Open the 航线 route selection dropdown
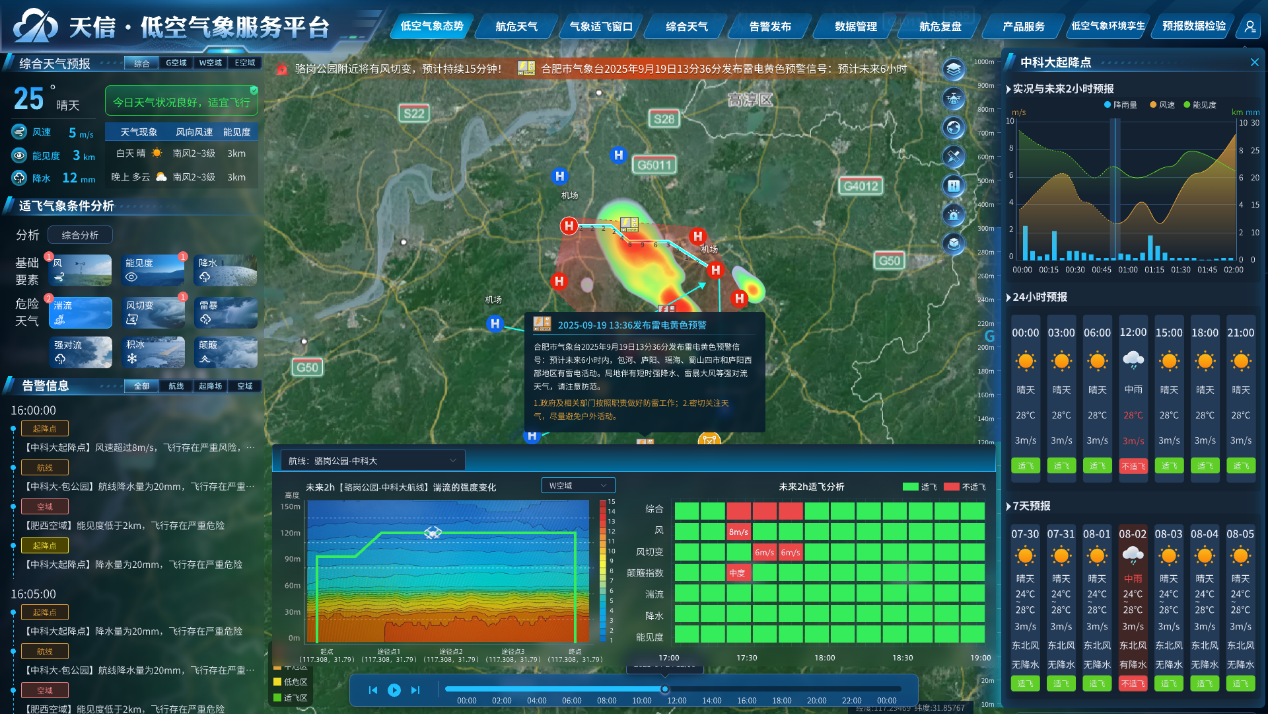Screen dimensions: 1268x714 371,460
